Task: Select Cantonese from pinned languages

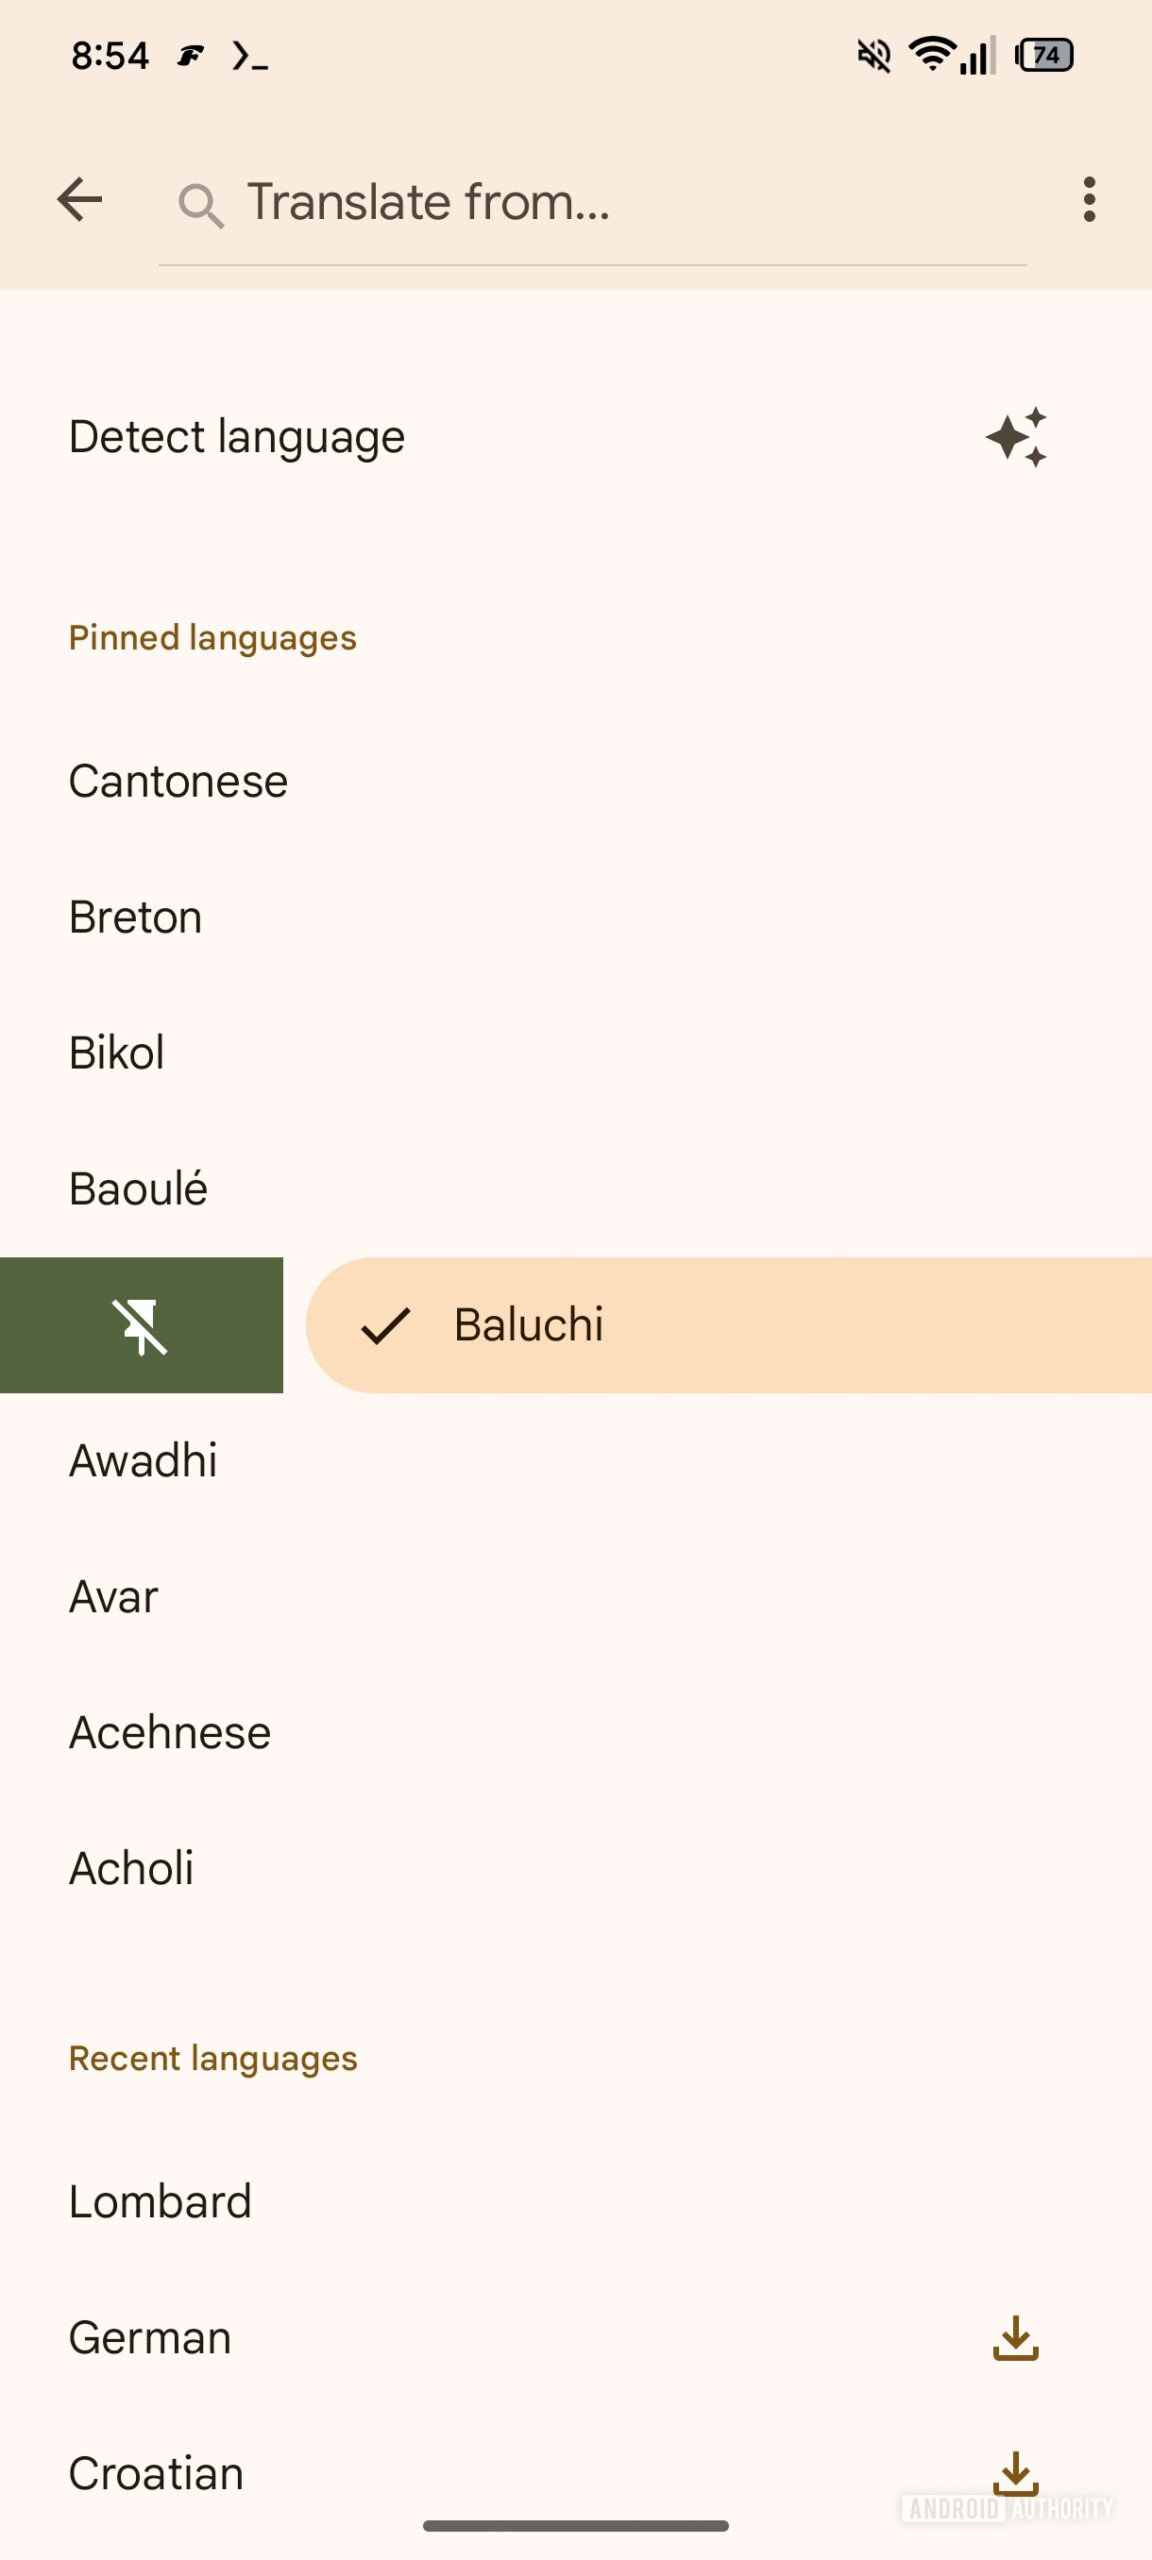Action: coord(178,781)
